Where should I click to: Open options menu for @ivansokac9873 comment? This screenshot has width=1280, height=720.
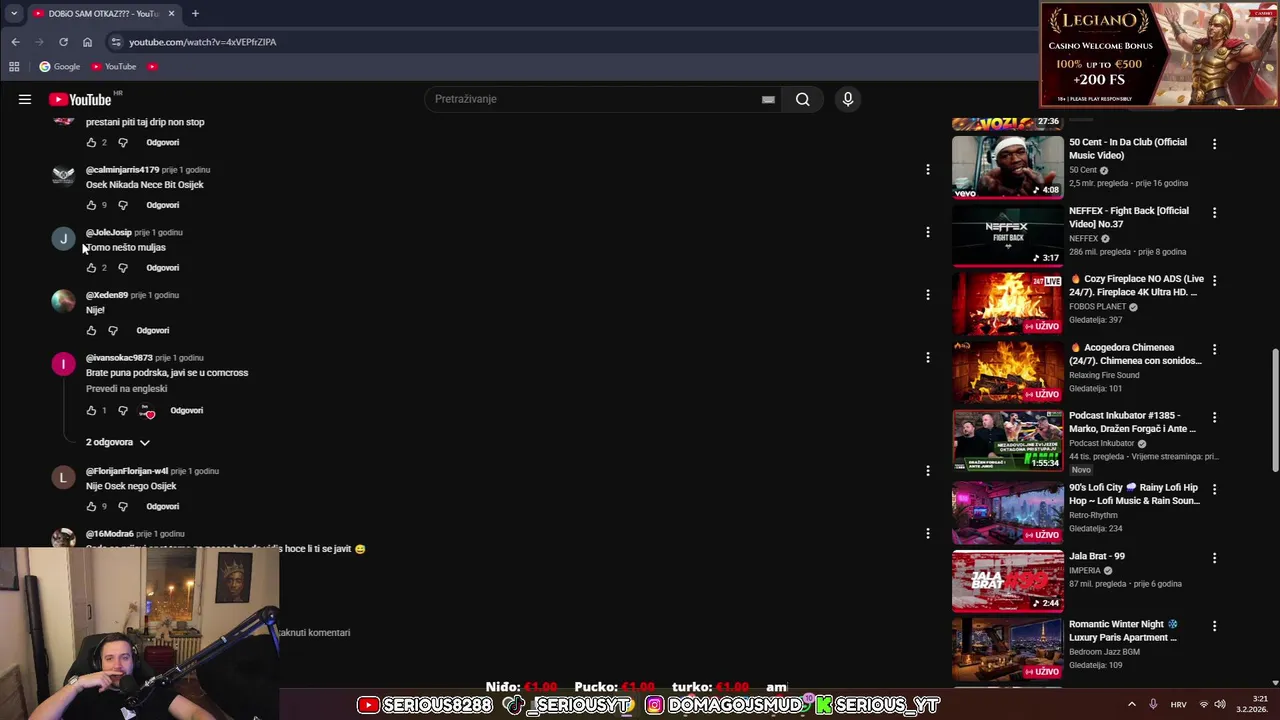point(927,358)
